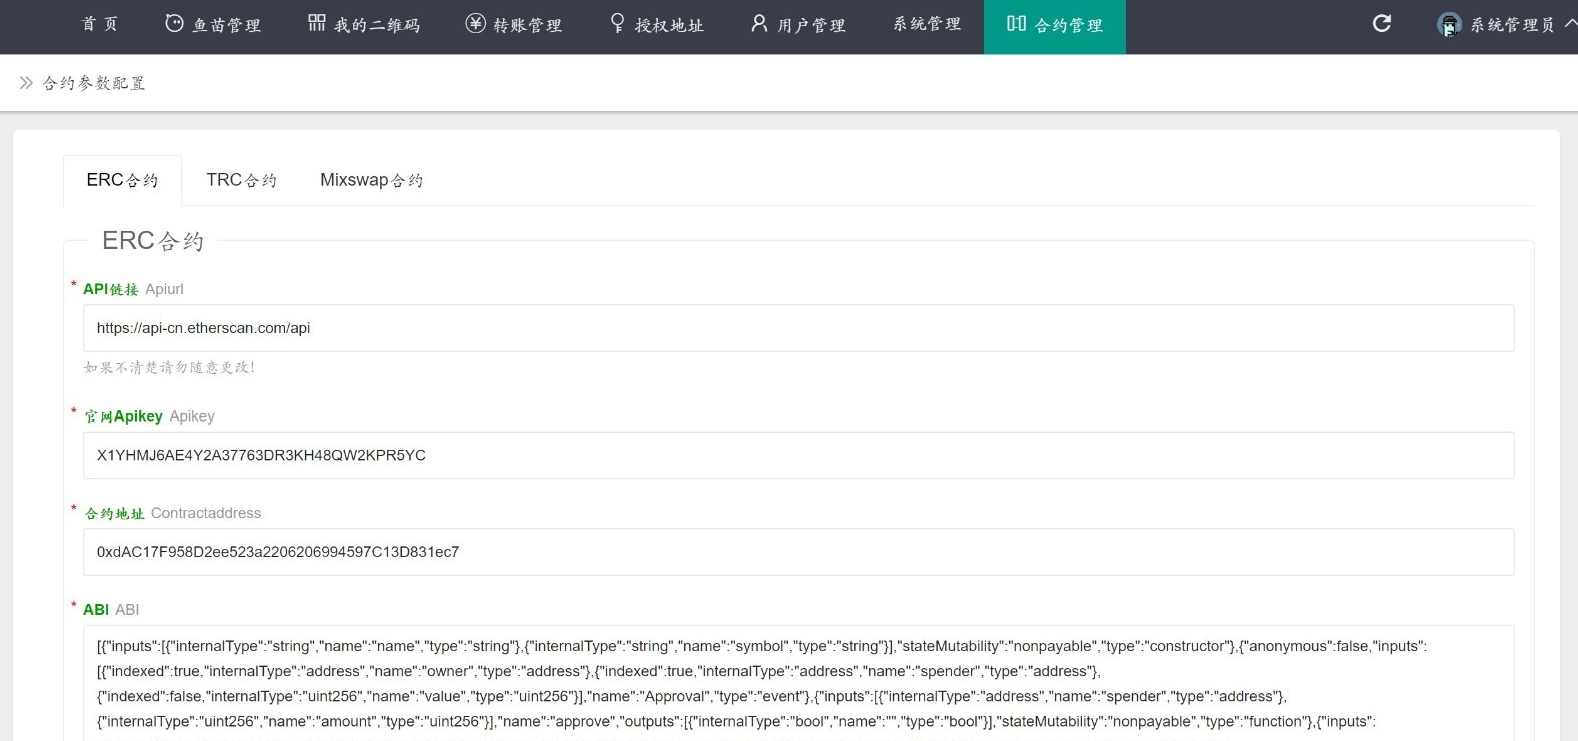Click the 合约管理 book icon

click(x=1016, y=23)
